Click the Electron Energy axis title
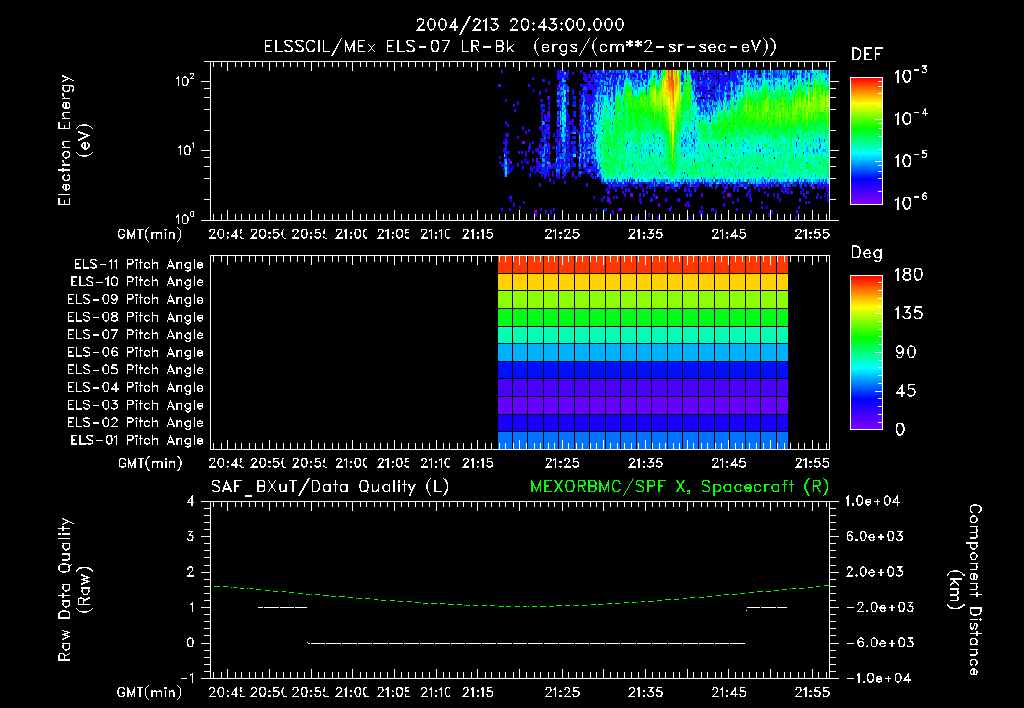This screenshot has height=708, width=1024. tap(74, 140)
